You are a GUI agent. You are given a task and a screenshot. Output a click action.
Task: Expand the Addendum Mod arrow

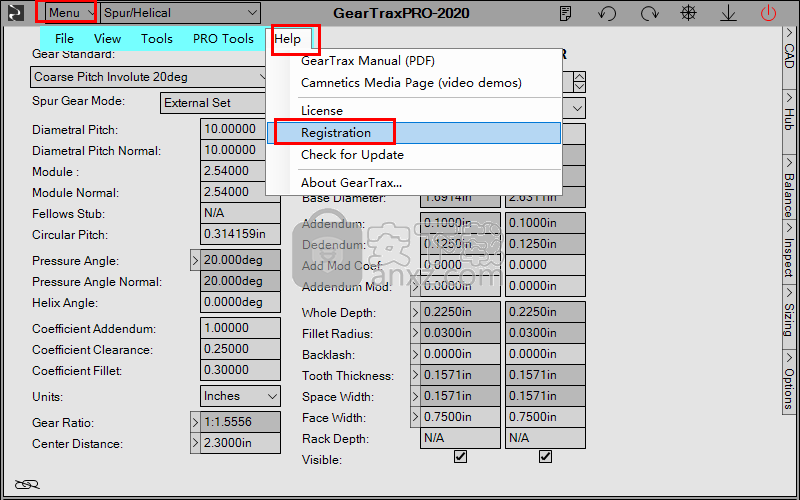point(415,286)
